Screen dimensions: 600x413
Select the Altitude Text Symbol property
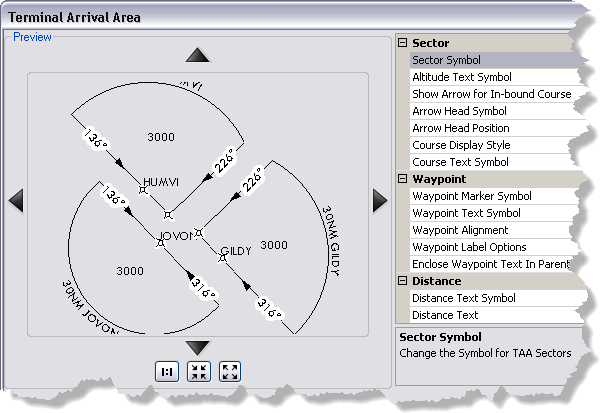point(462,77)
